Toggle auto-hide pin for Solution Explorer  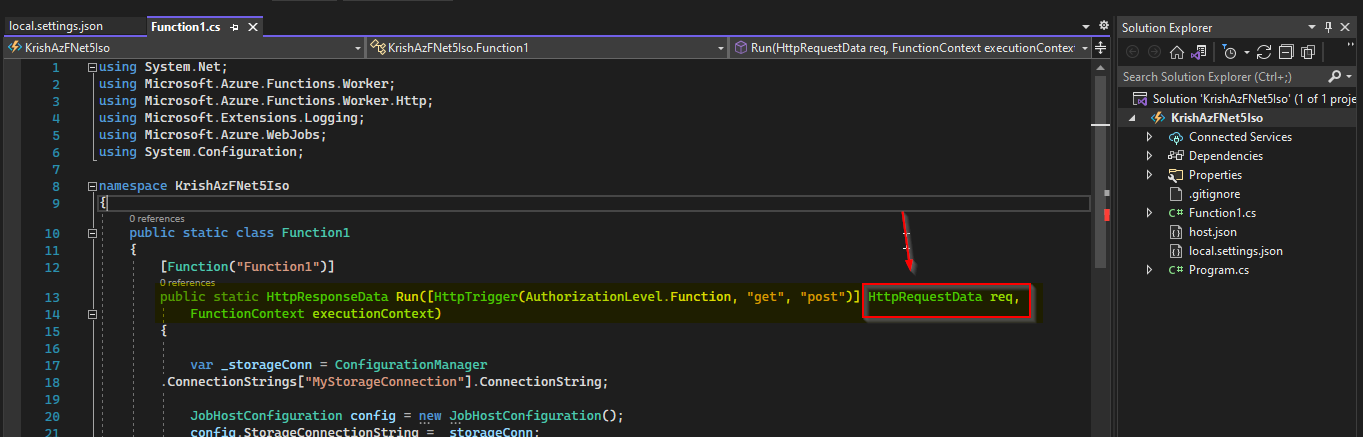[1329, 27]
